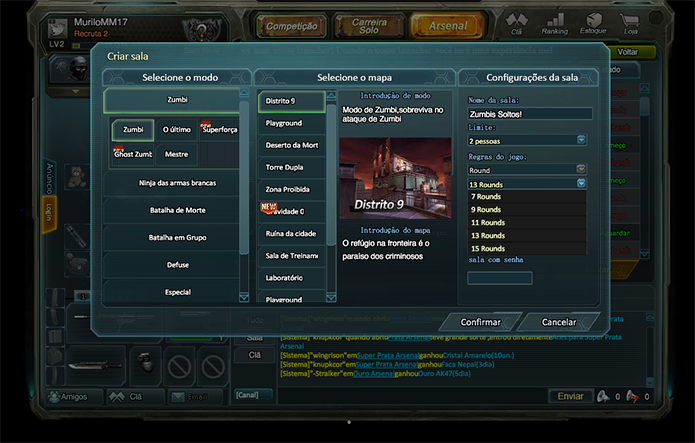Select Batalha em Grupo mode

(172, 238)
